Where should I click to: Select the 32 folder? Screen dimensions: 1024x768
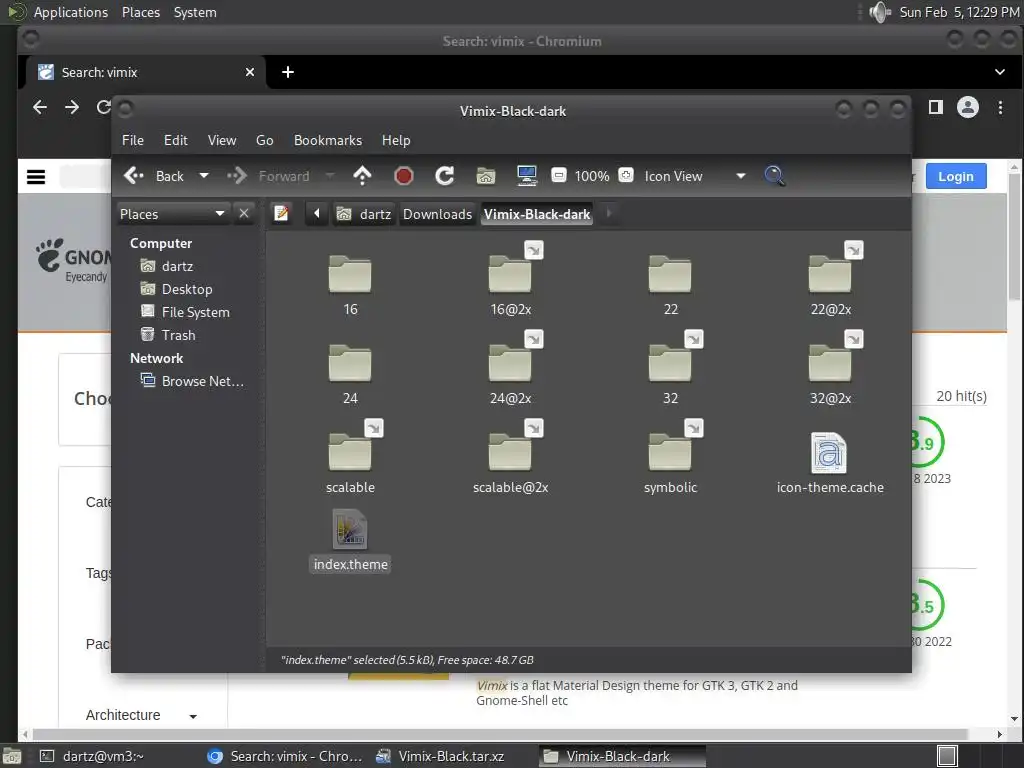click(670, 363)
